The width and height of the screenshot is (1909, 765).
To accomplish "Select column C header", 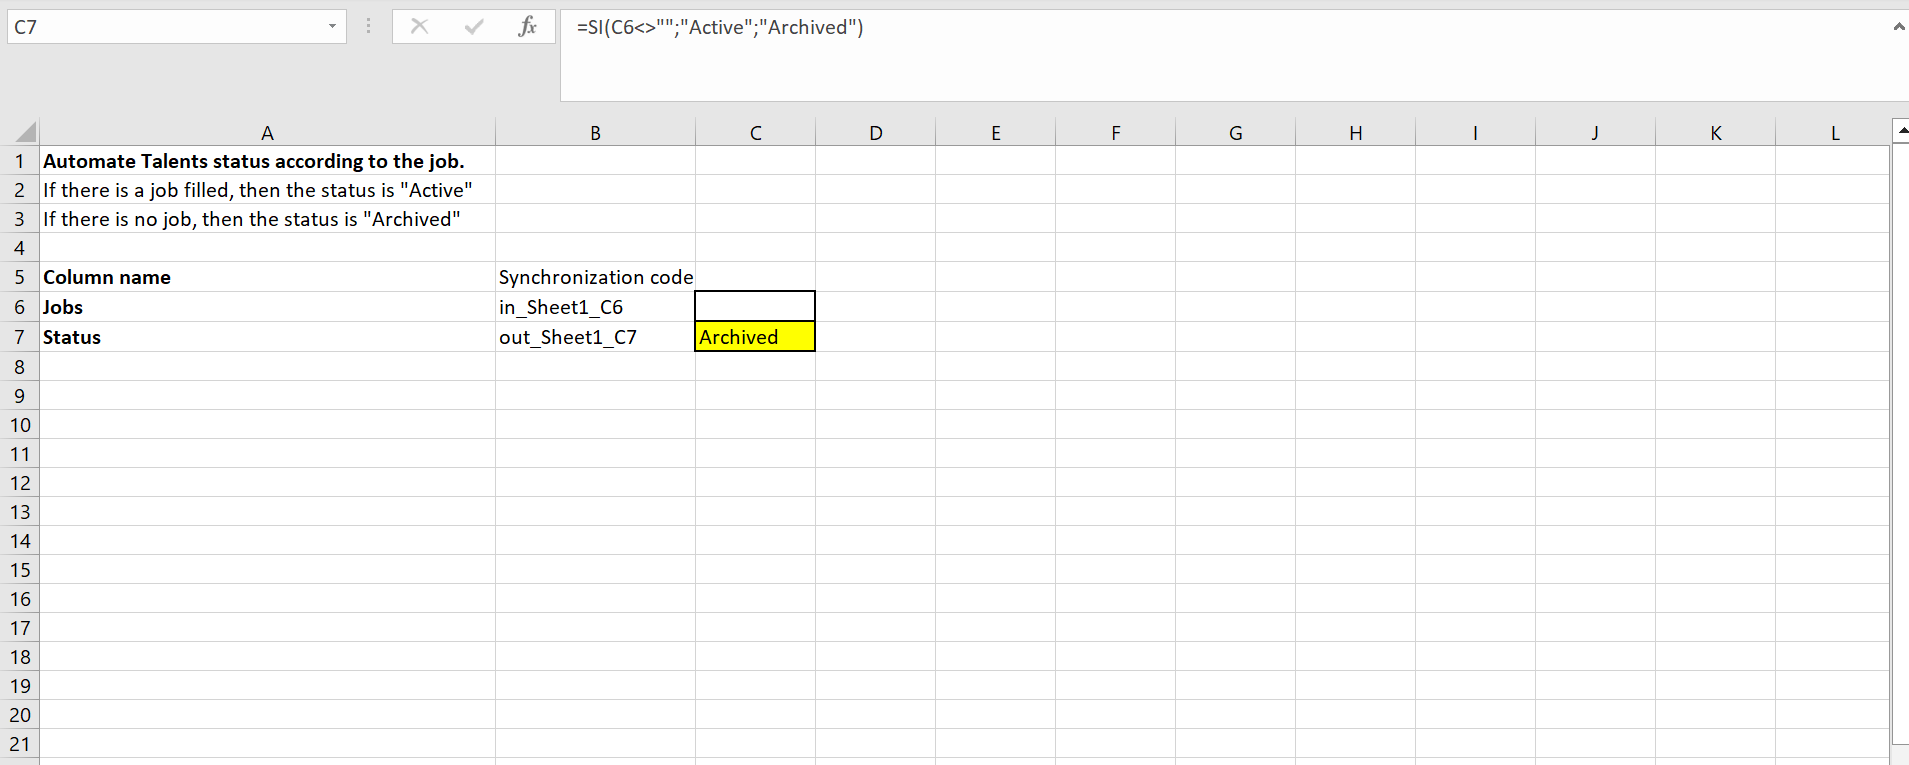I will pyautogui.click(x=755, y=132).
